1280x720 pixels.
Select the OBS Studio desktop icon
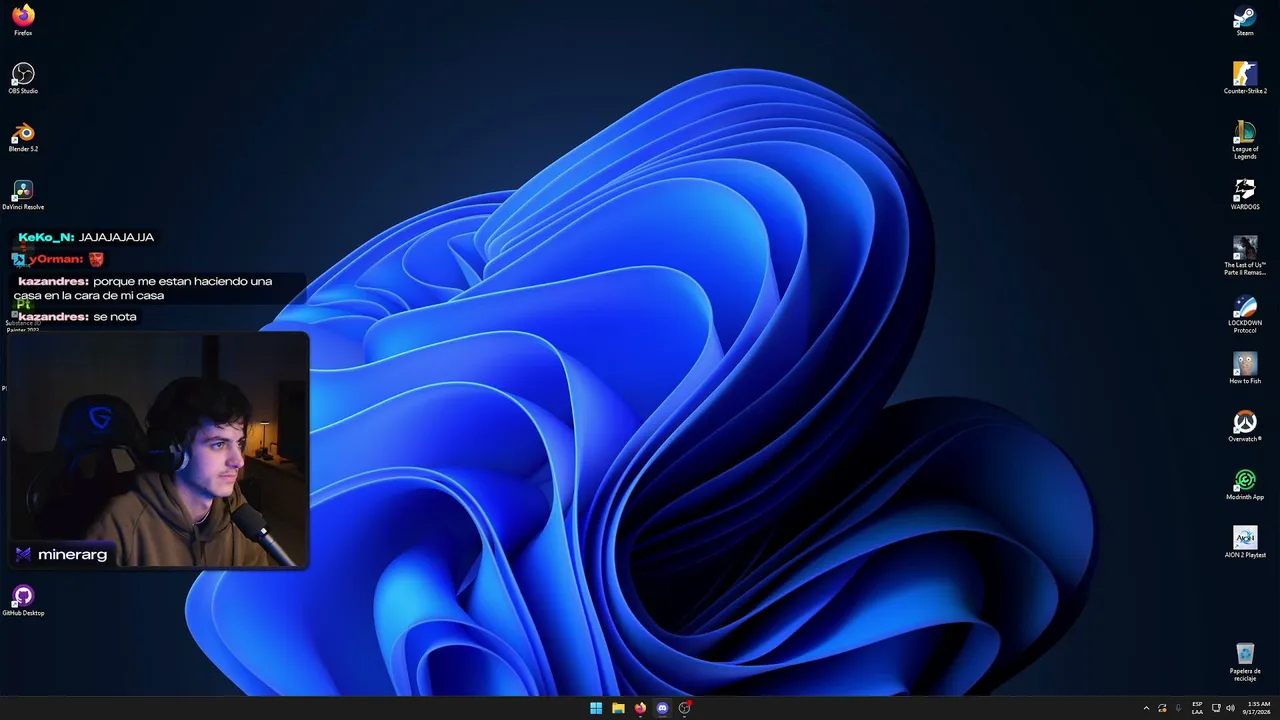coord(23,78)
